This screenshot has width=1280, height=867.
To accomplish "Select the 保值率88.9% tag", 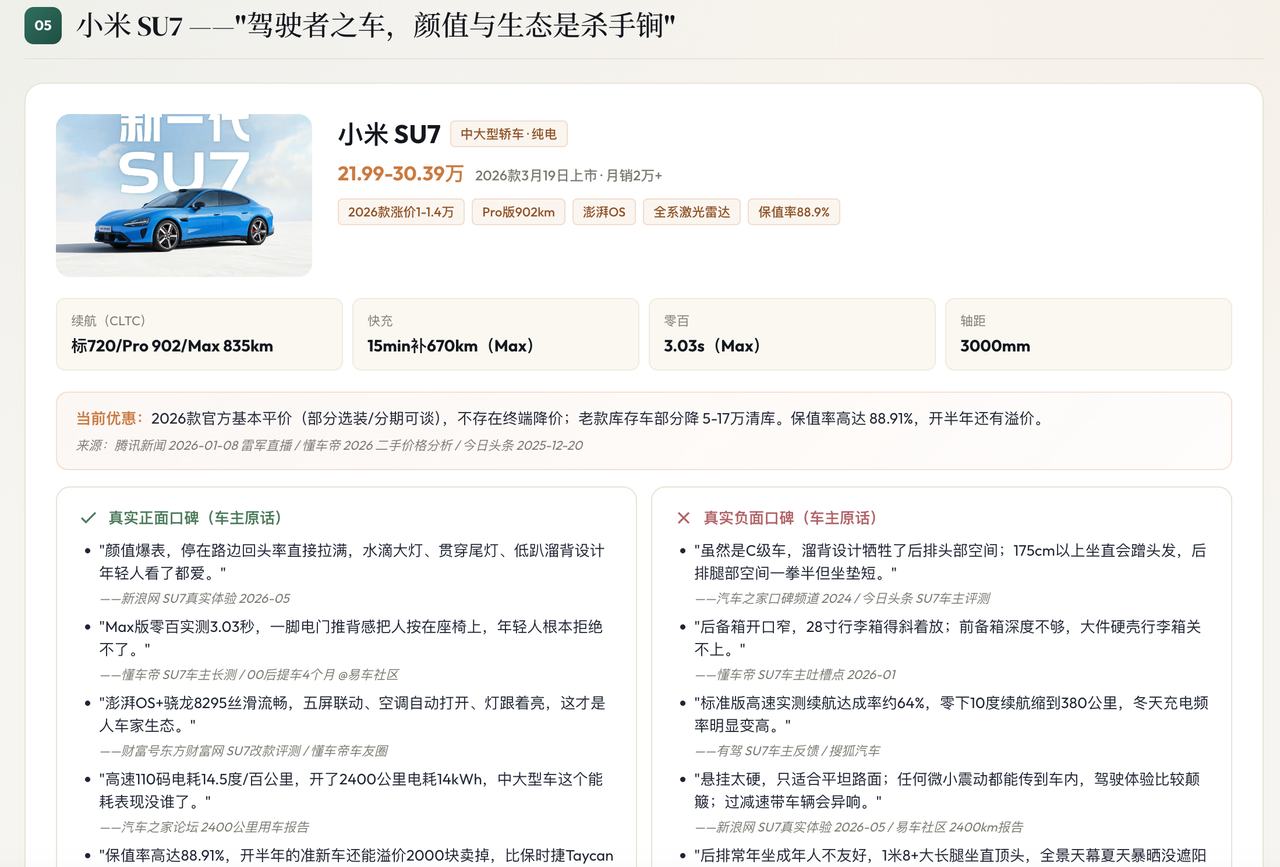I will (x=794, y=212).
